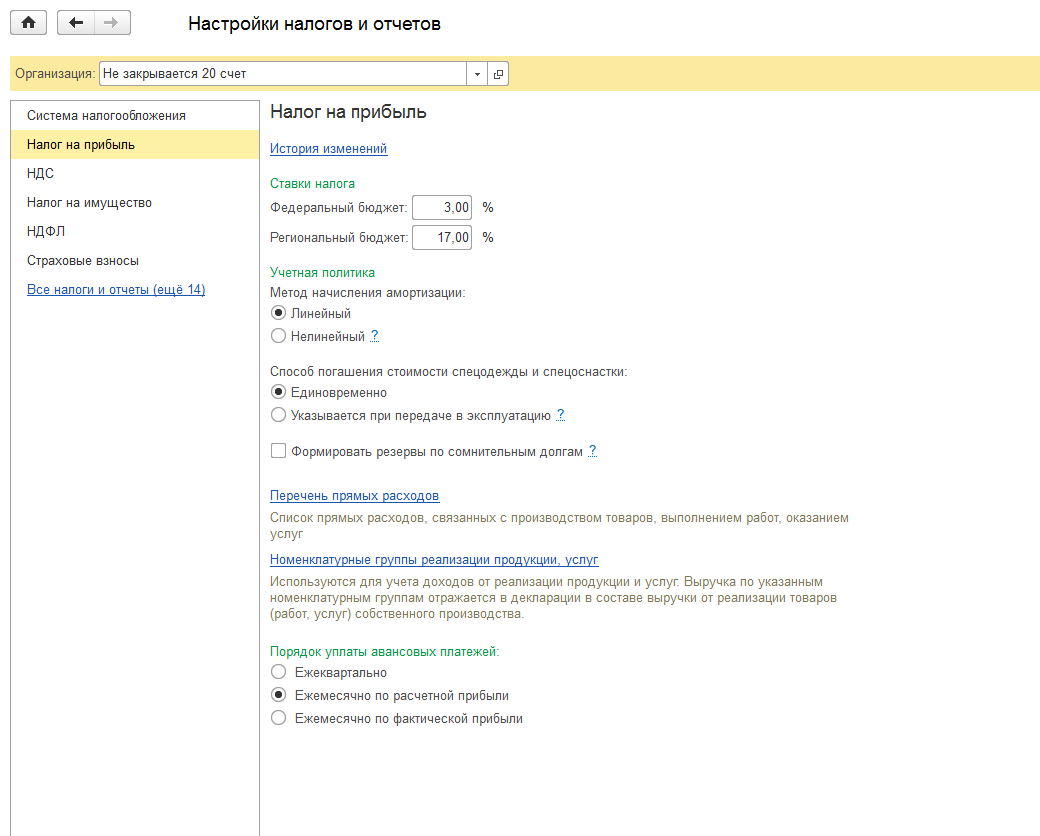Click the Федеральный бюджет rate field
1040x836 pixels.
(x=442, y=208)
